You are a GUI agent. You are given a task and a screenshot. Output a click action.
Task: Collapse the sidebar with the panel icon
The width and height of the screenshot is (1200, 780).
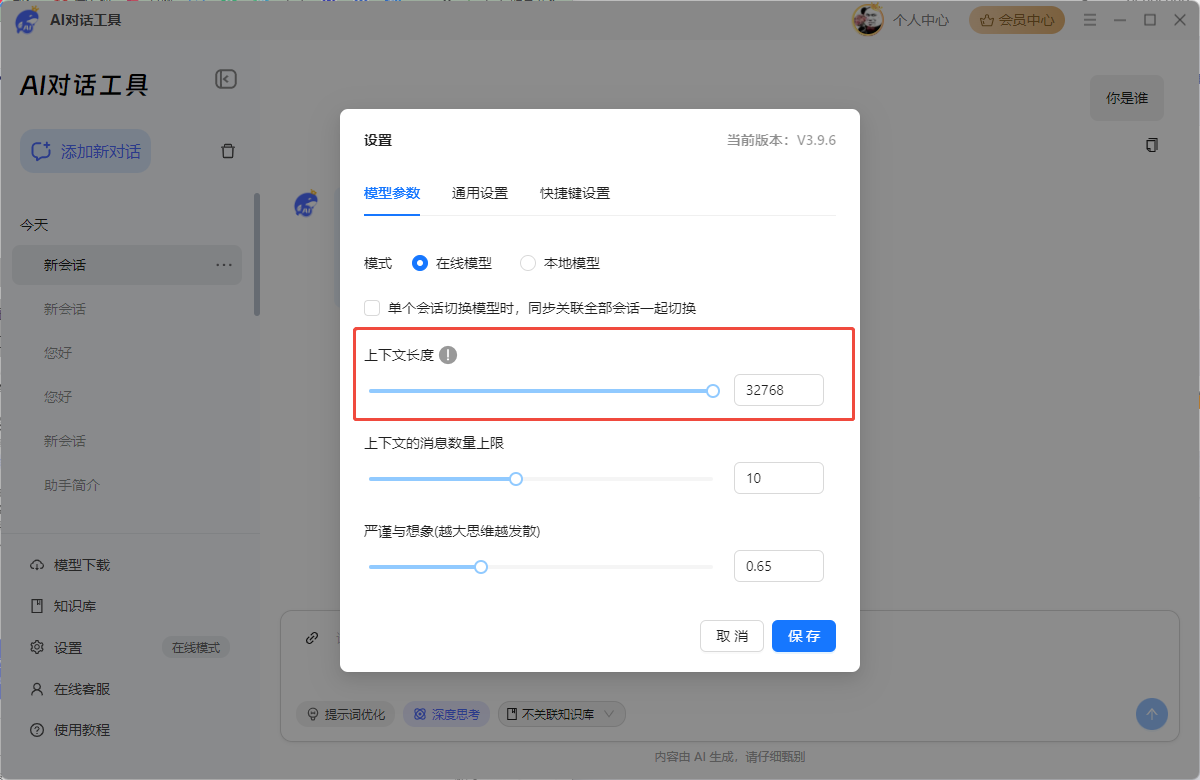pos(226,79)
